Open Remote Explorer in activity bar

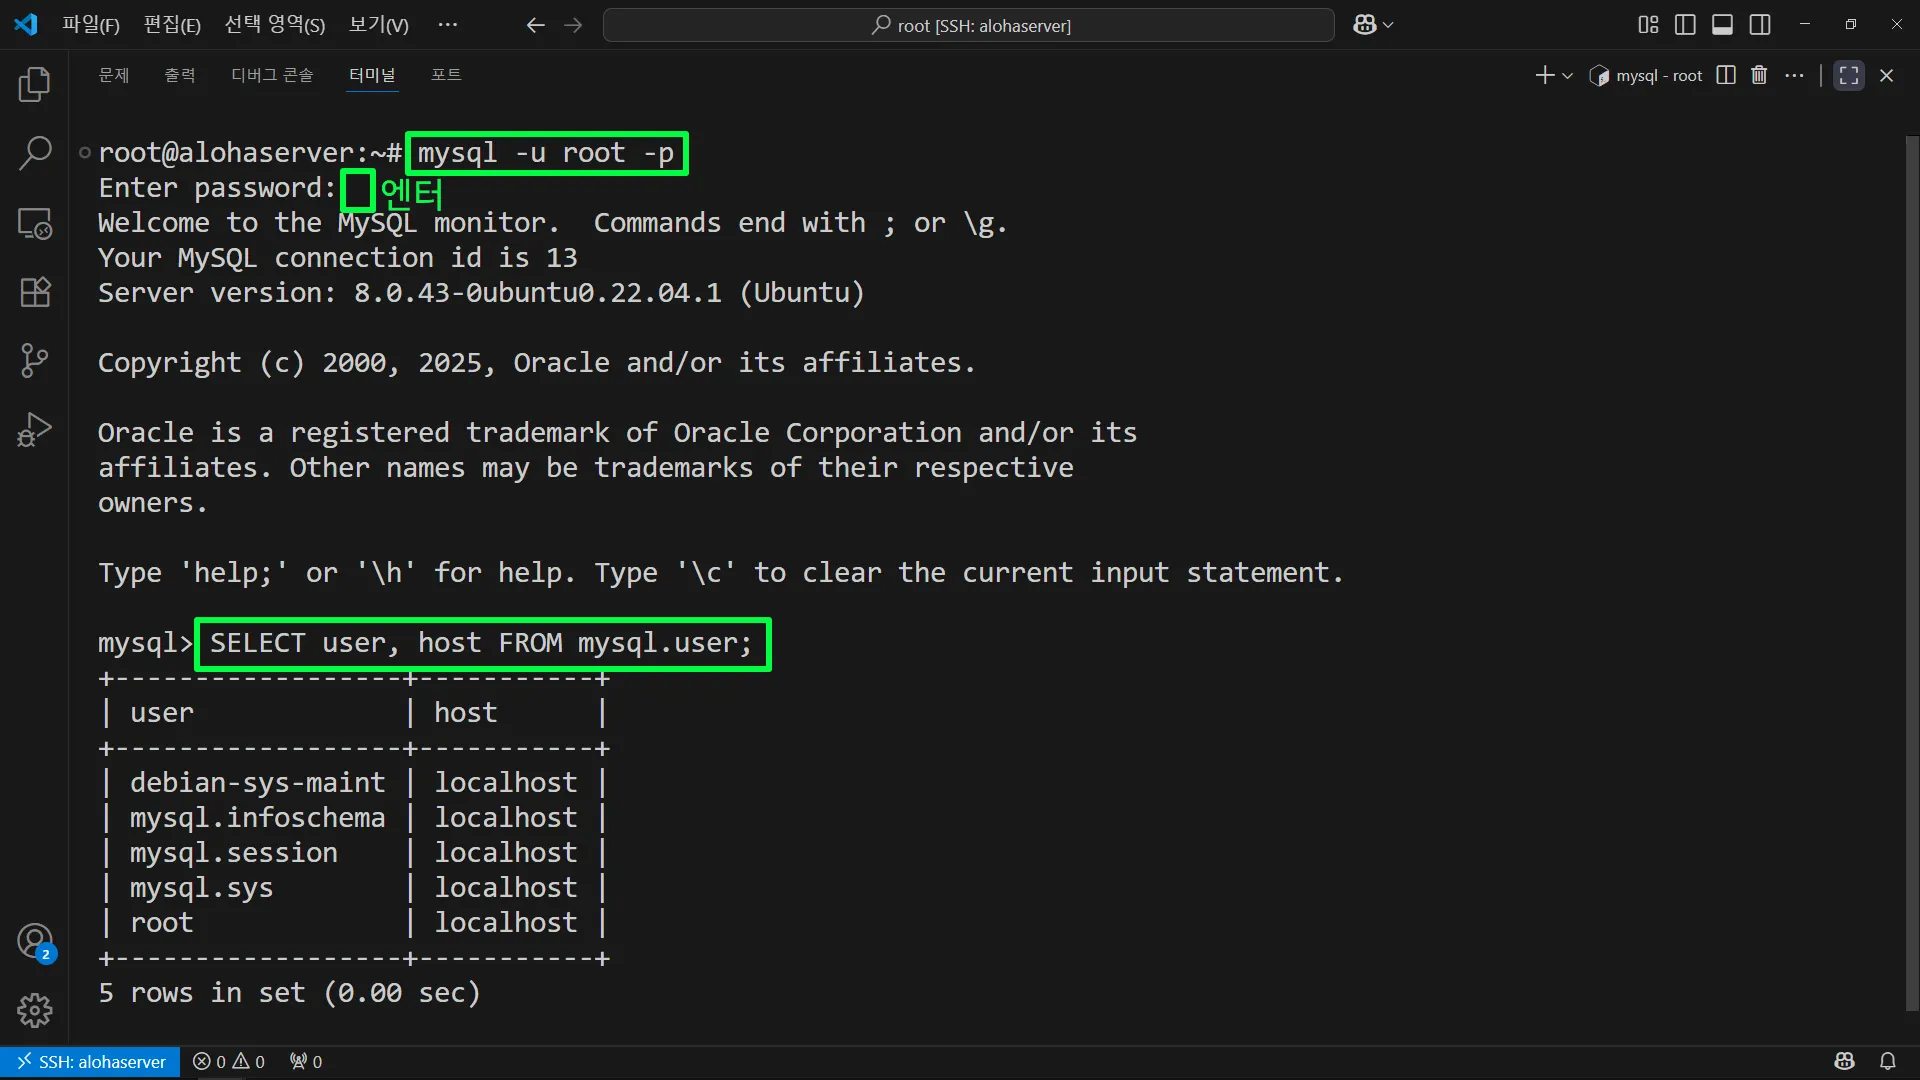tap(35, 223)
